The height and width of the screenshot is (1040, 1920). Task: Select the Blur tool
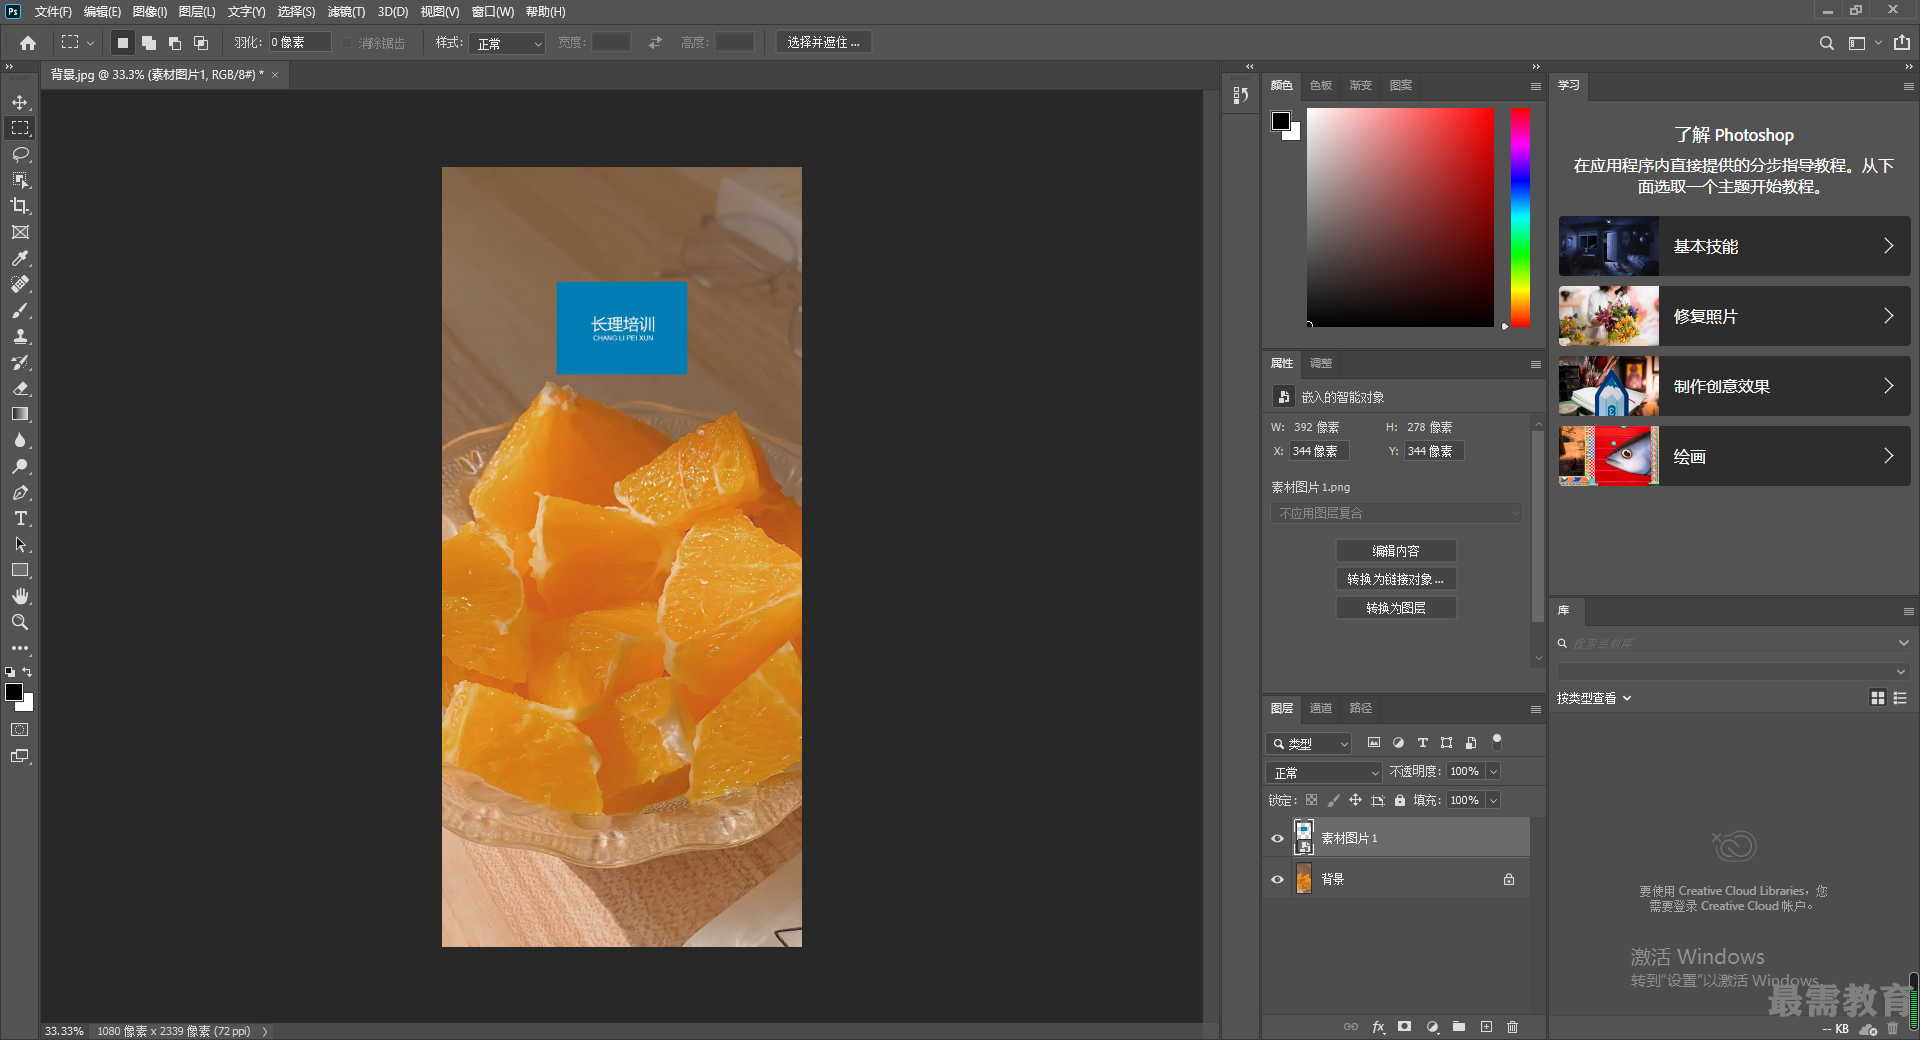pos(20,440)
